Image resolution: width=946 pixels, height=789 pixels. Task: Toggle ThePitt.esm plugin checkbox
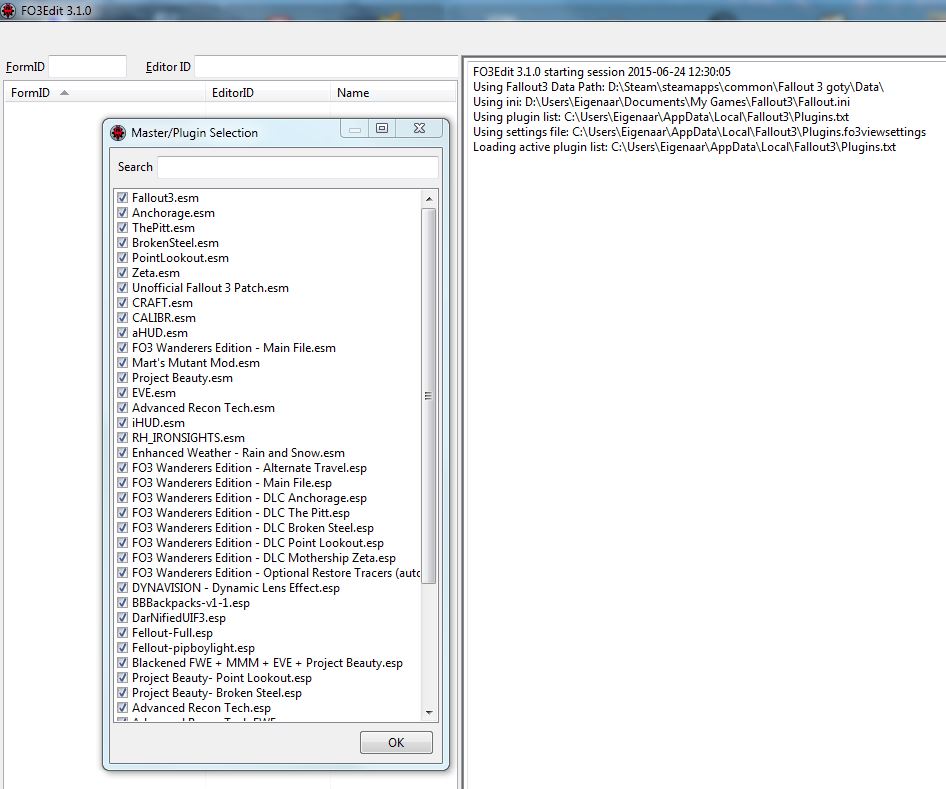[122, 228]
